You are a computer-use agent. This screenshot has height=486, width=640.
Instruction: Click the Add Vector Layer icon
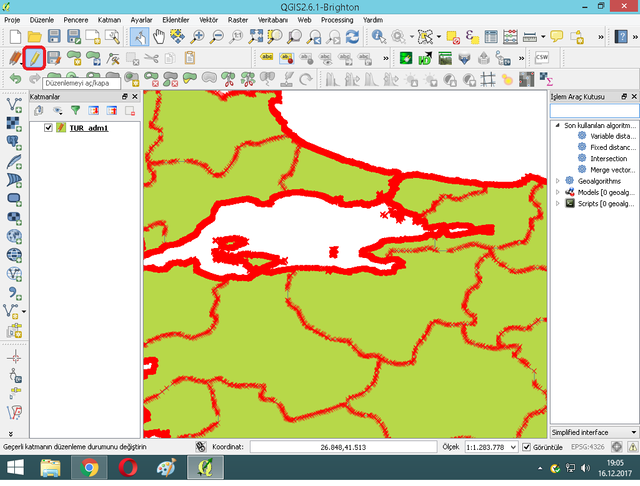14,105
